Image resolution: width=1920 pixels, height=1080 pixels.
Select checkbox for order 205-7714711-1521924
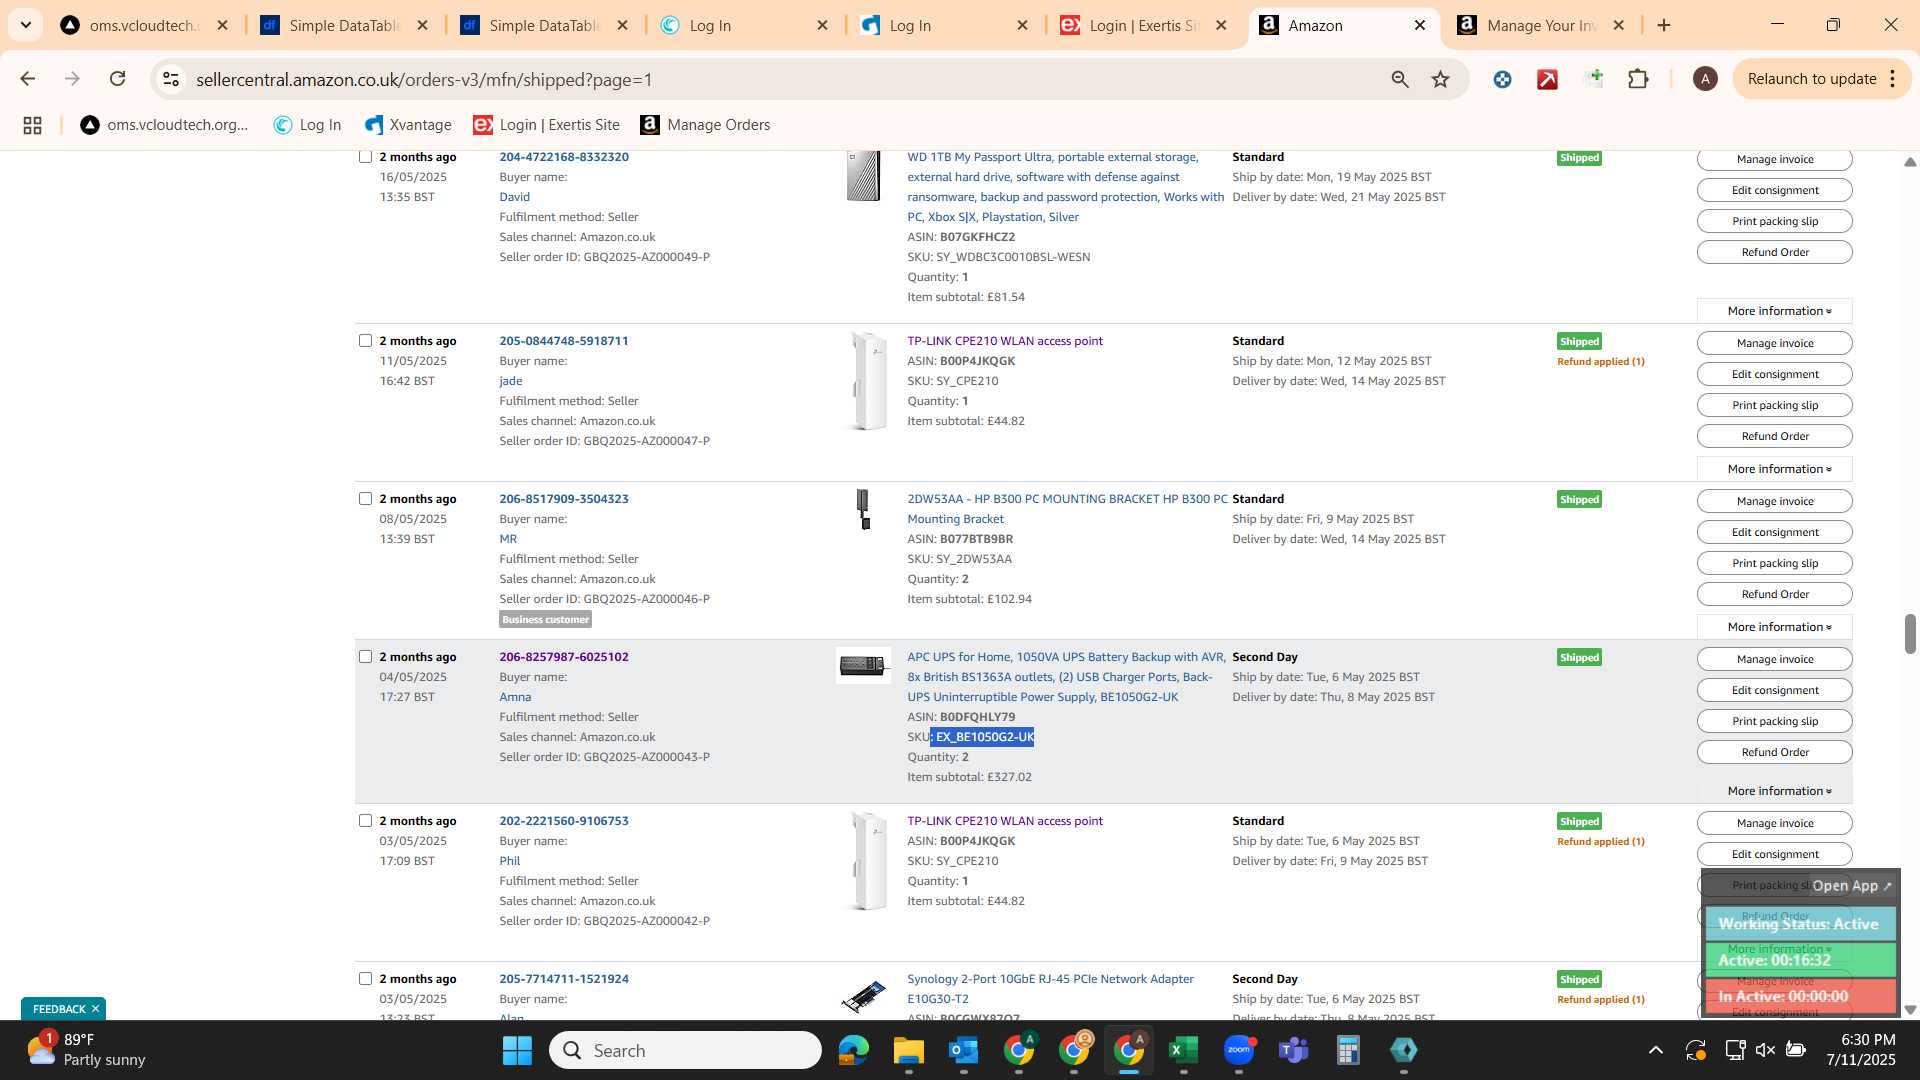pyautogui.click(x=365, y=979)
